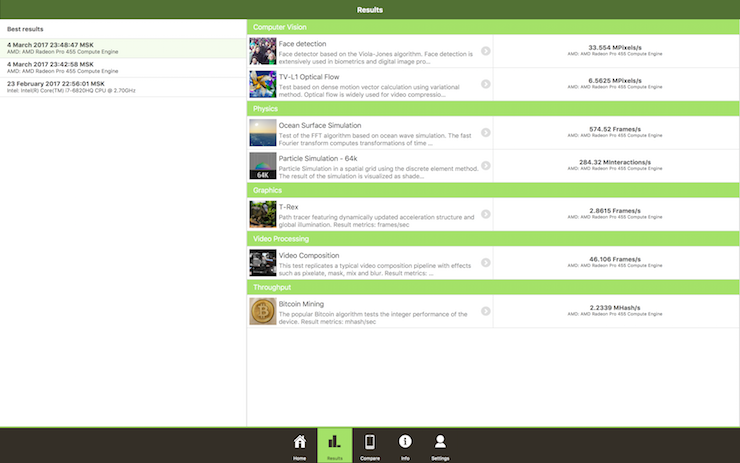Click the Results title at top
The image size is (740, 463).
click(370, 10)
